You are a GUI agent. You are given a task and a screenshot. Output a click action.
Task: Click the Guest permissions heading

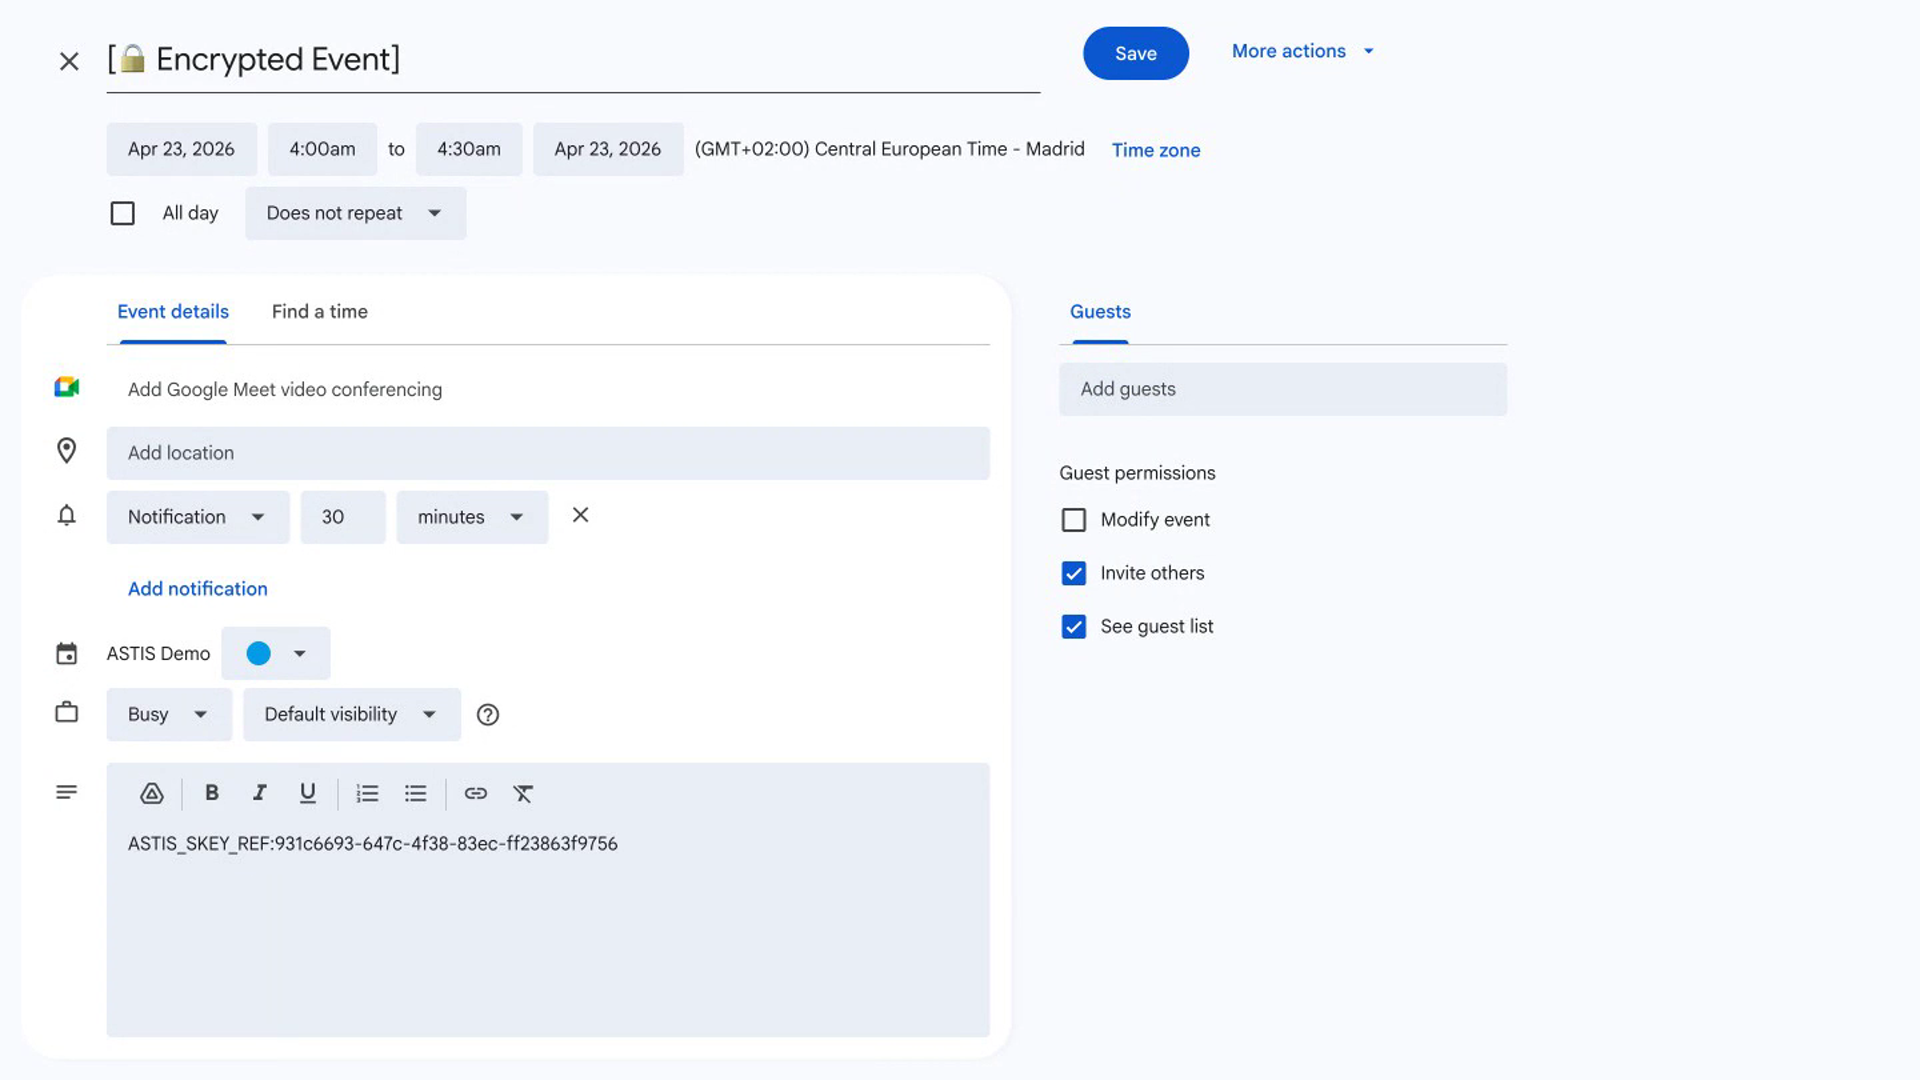point(1137,473)
